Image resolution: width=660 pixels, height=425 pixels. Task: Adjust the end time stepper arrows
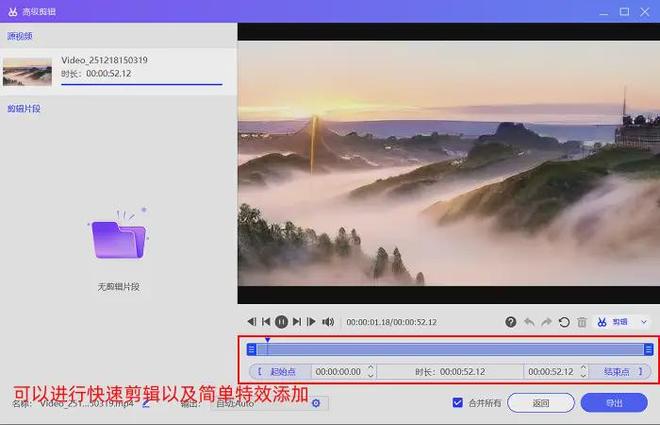click(x=583, y=371)
